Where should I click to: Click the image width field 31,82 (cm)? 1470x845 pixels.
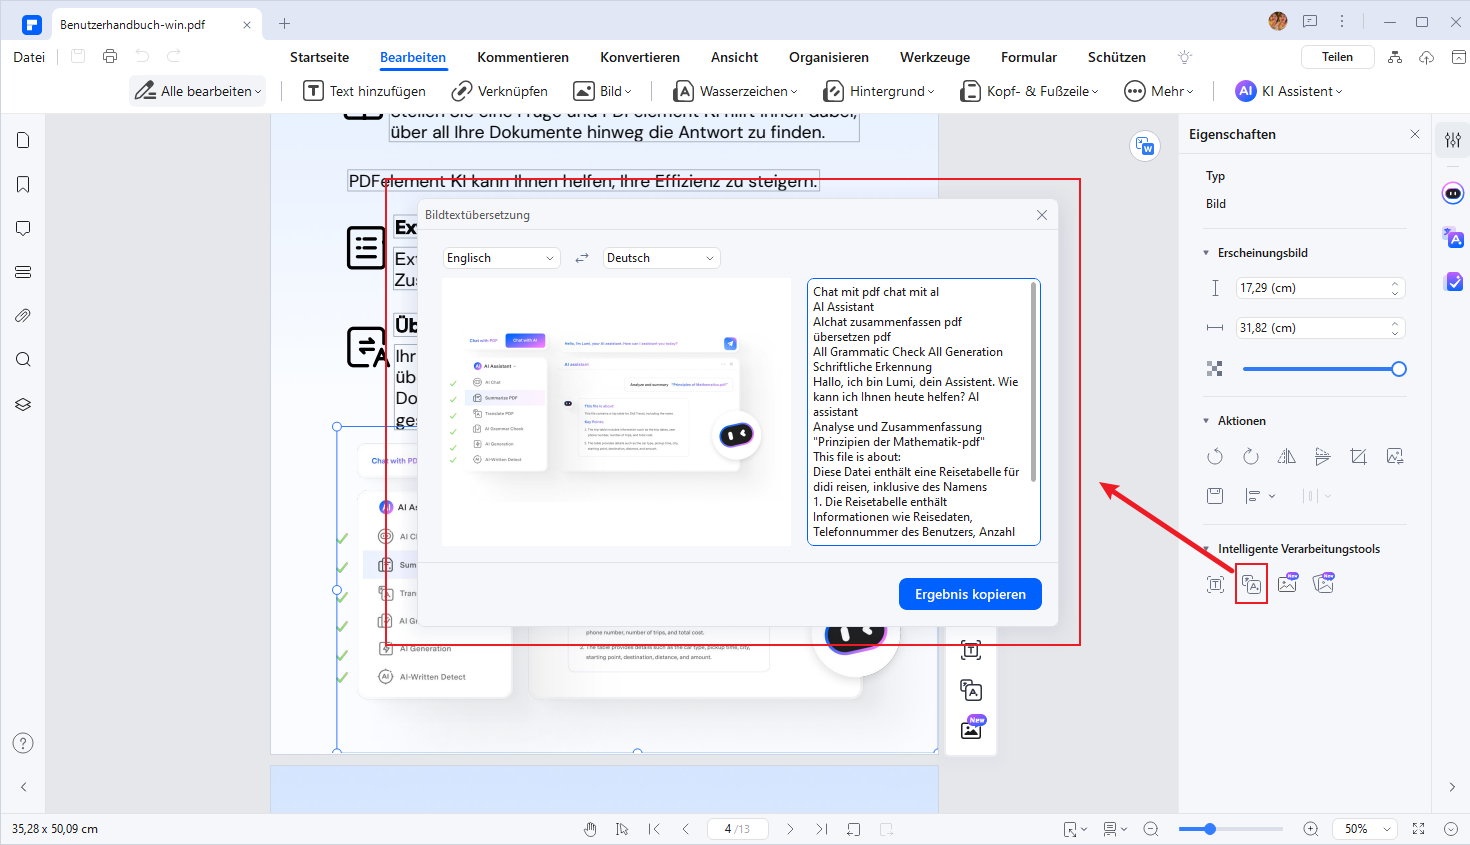tap(1320, 328)
